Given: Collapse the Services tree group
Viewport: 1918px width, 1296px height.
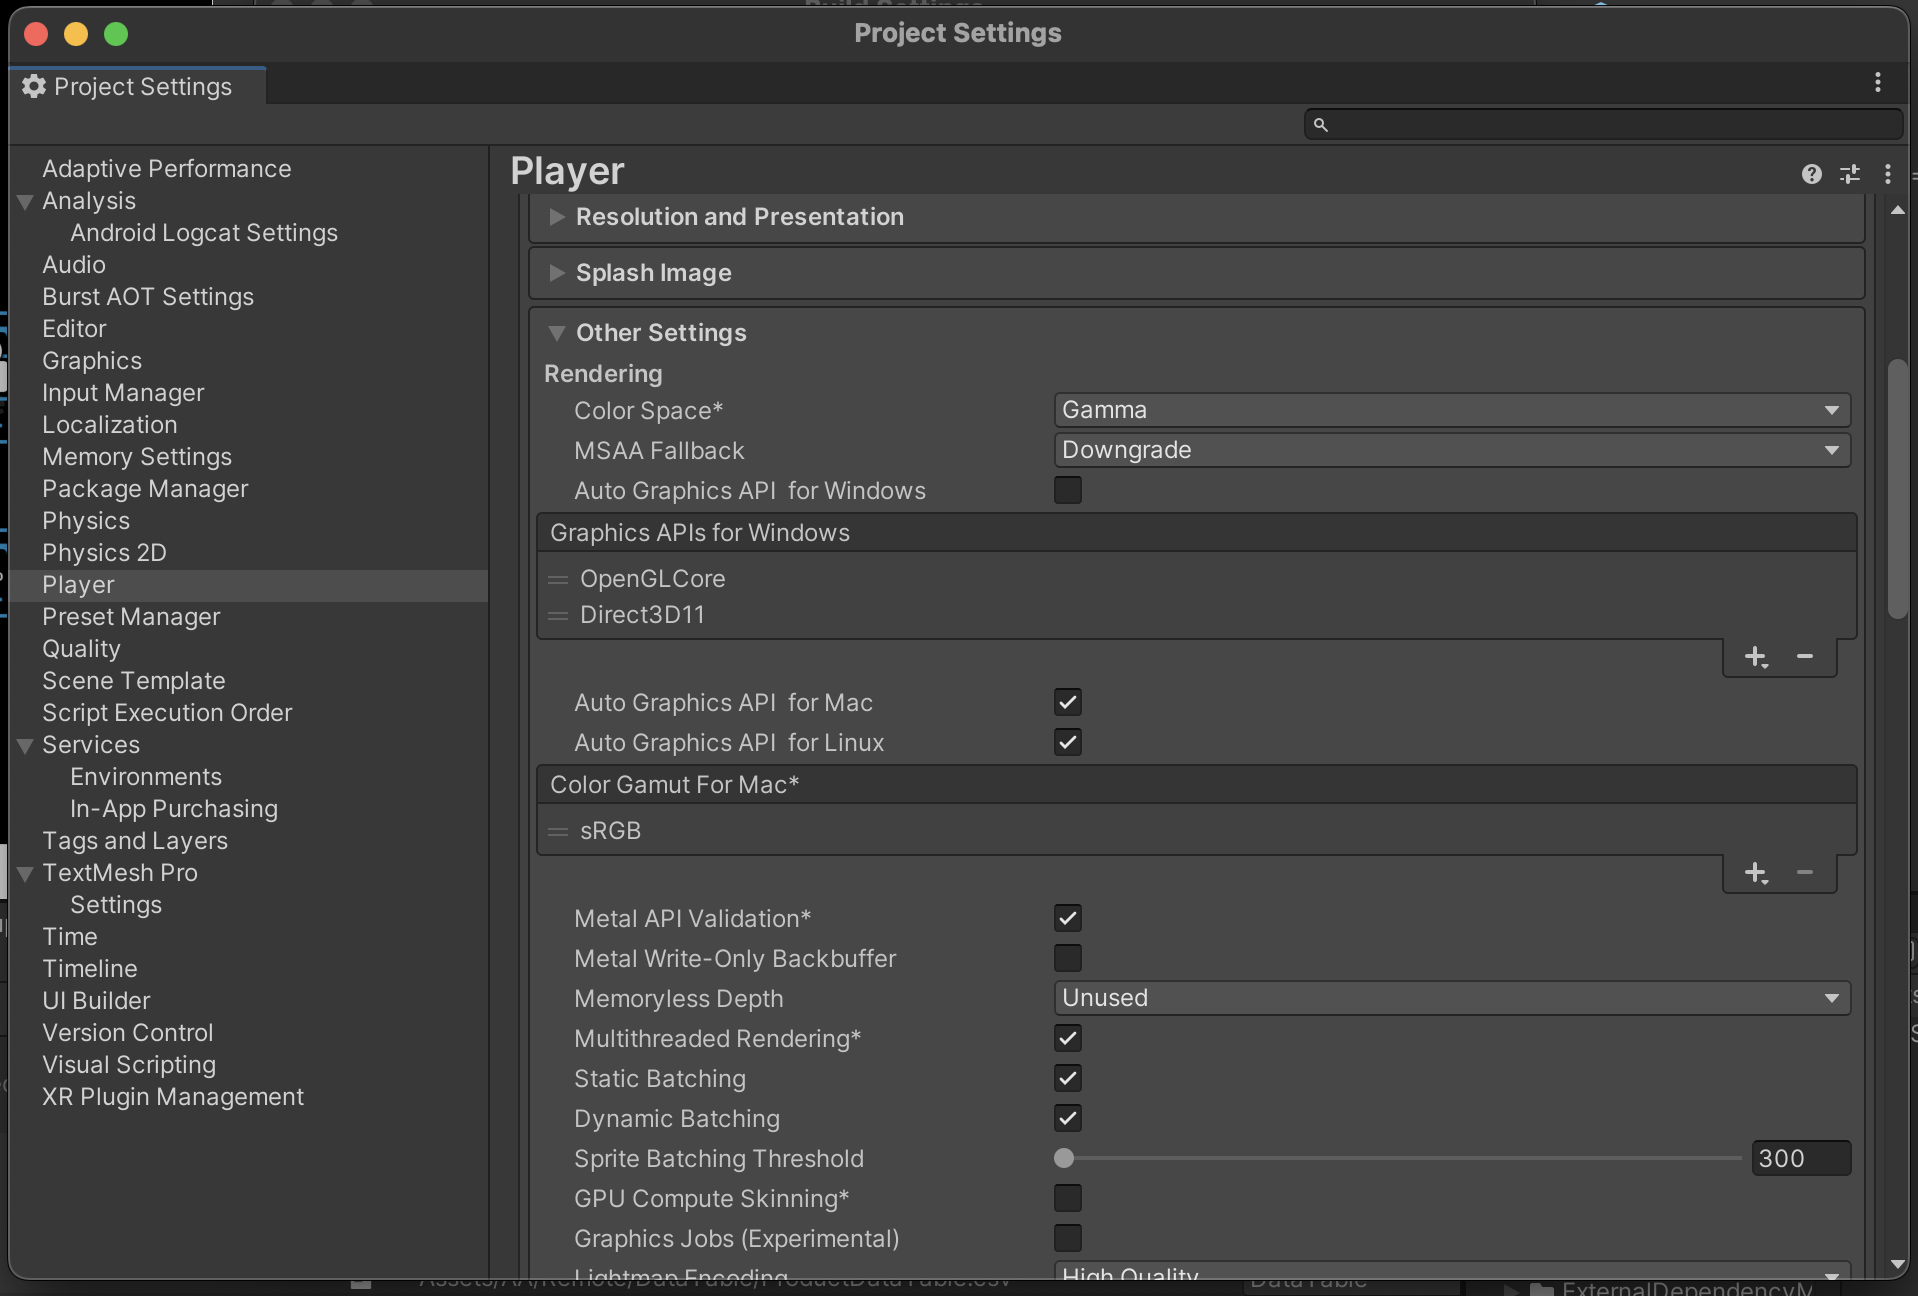Looking at the screenshot, I should point(26,745).
